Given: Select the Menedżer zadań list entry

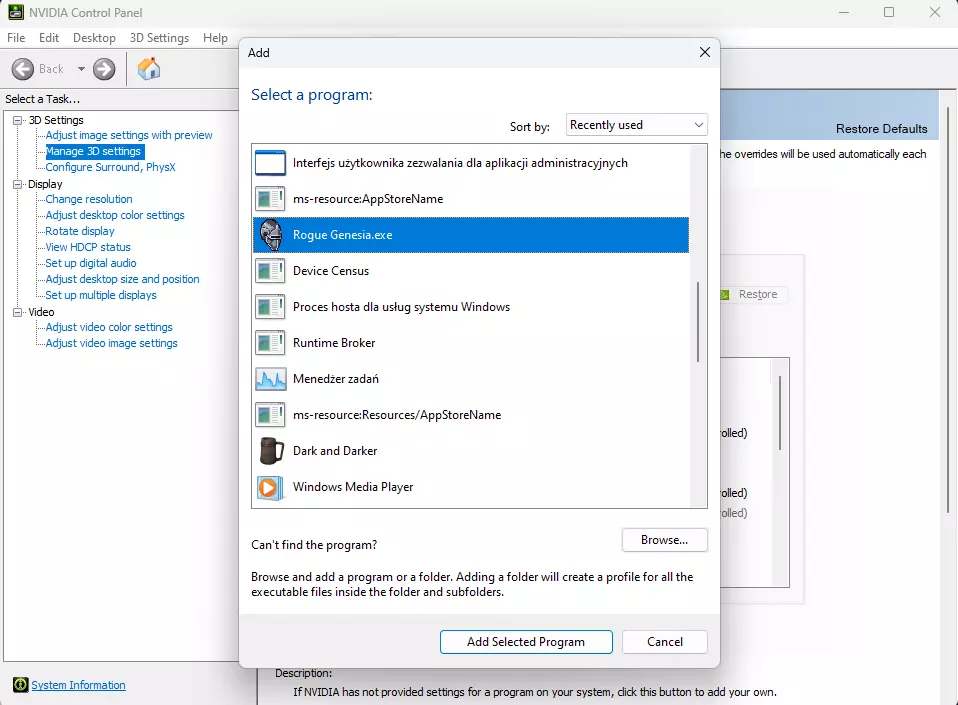Looking at the screenshot, I should [471, 379].
